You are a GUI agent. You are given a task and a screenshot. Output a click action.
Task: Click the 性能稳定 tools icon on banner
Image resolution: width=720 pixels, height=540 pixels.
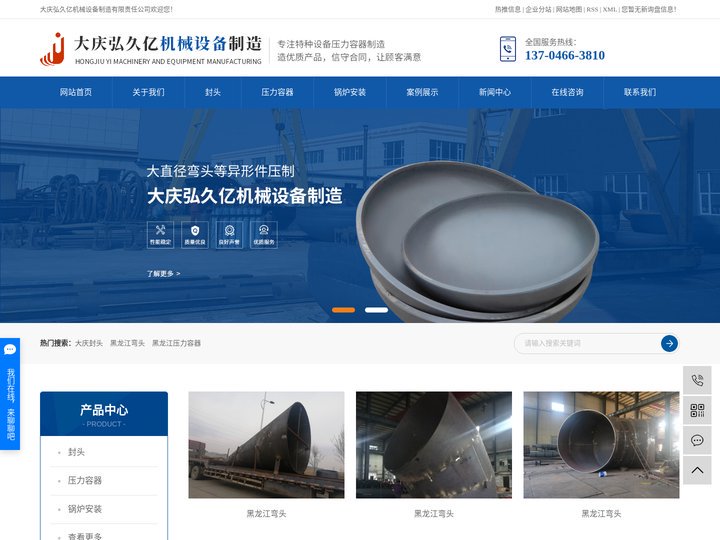(160, 234)
